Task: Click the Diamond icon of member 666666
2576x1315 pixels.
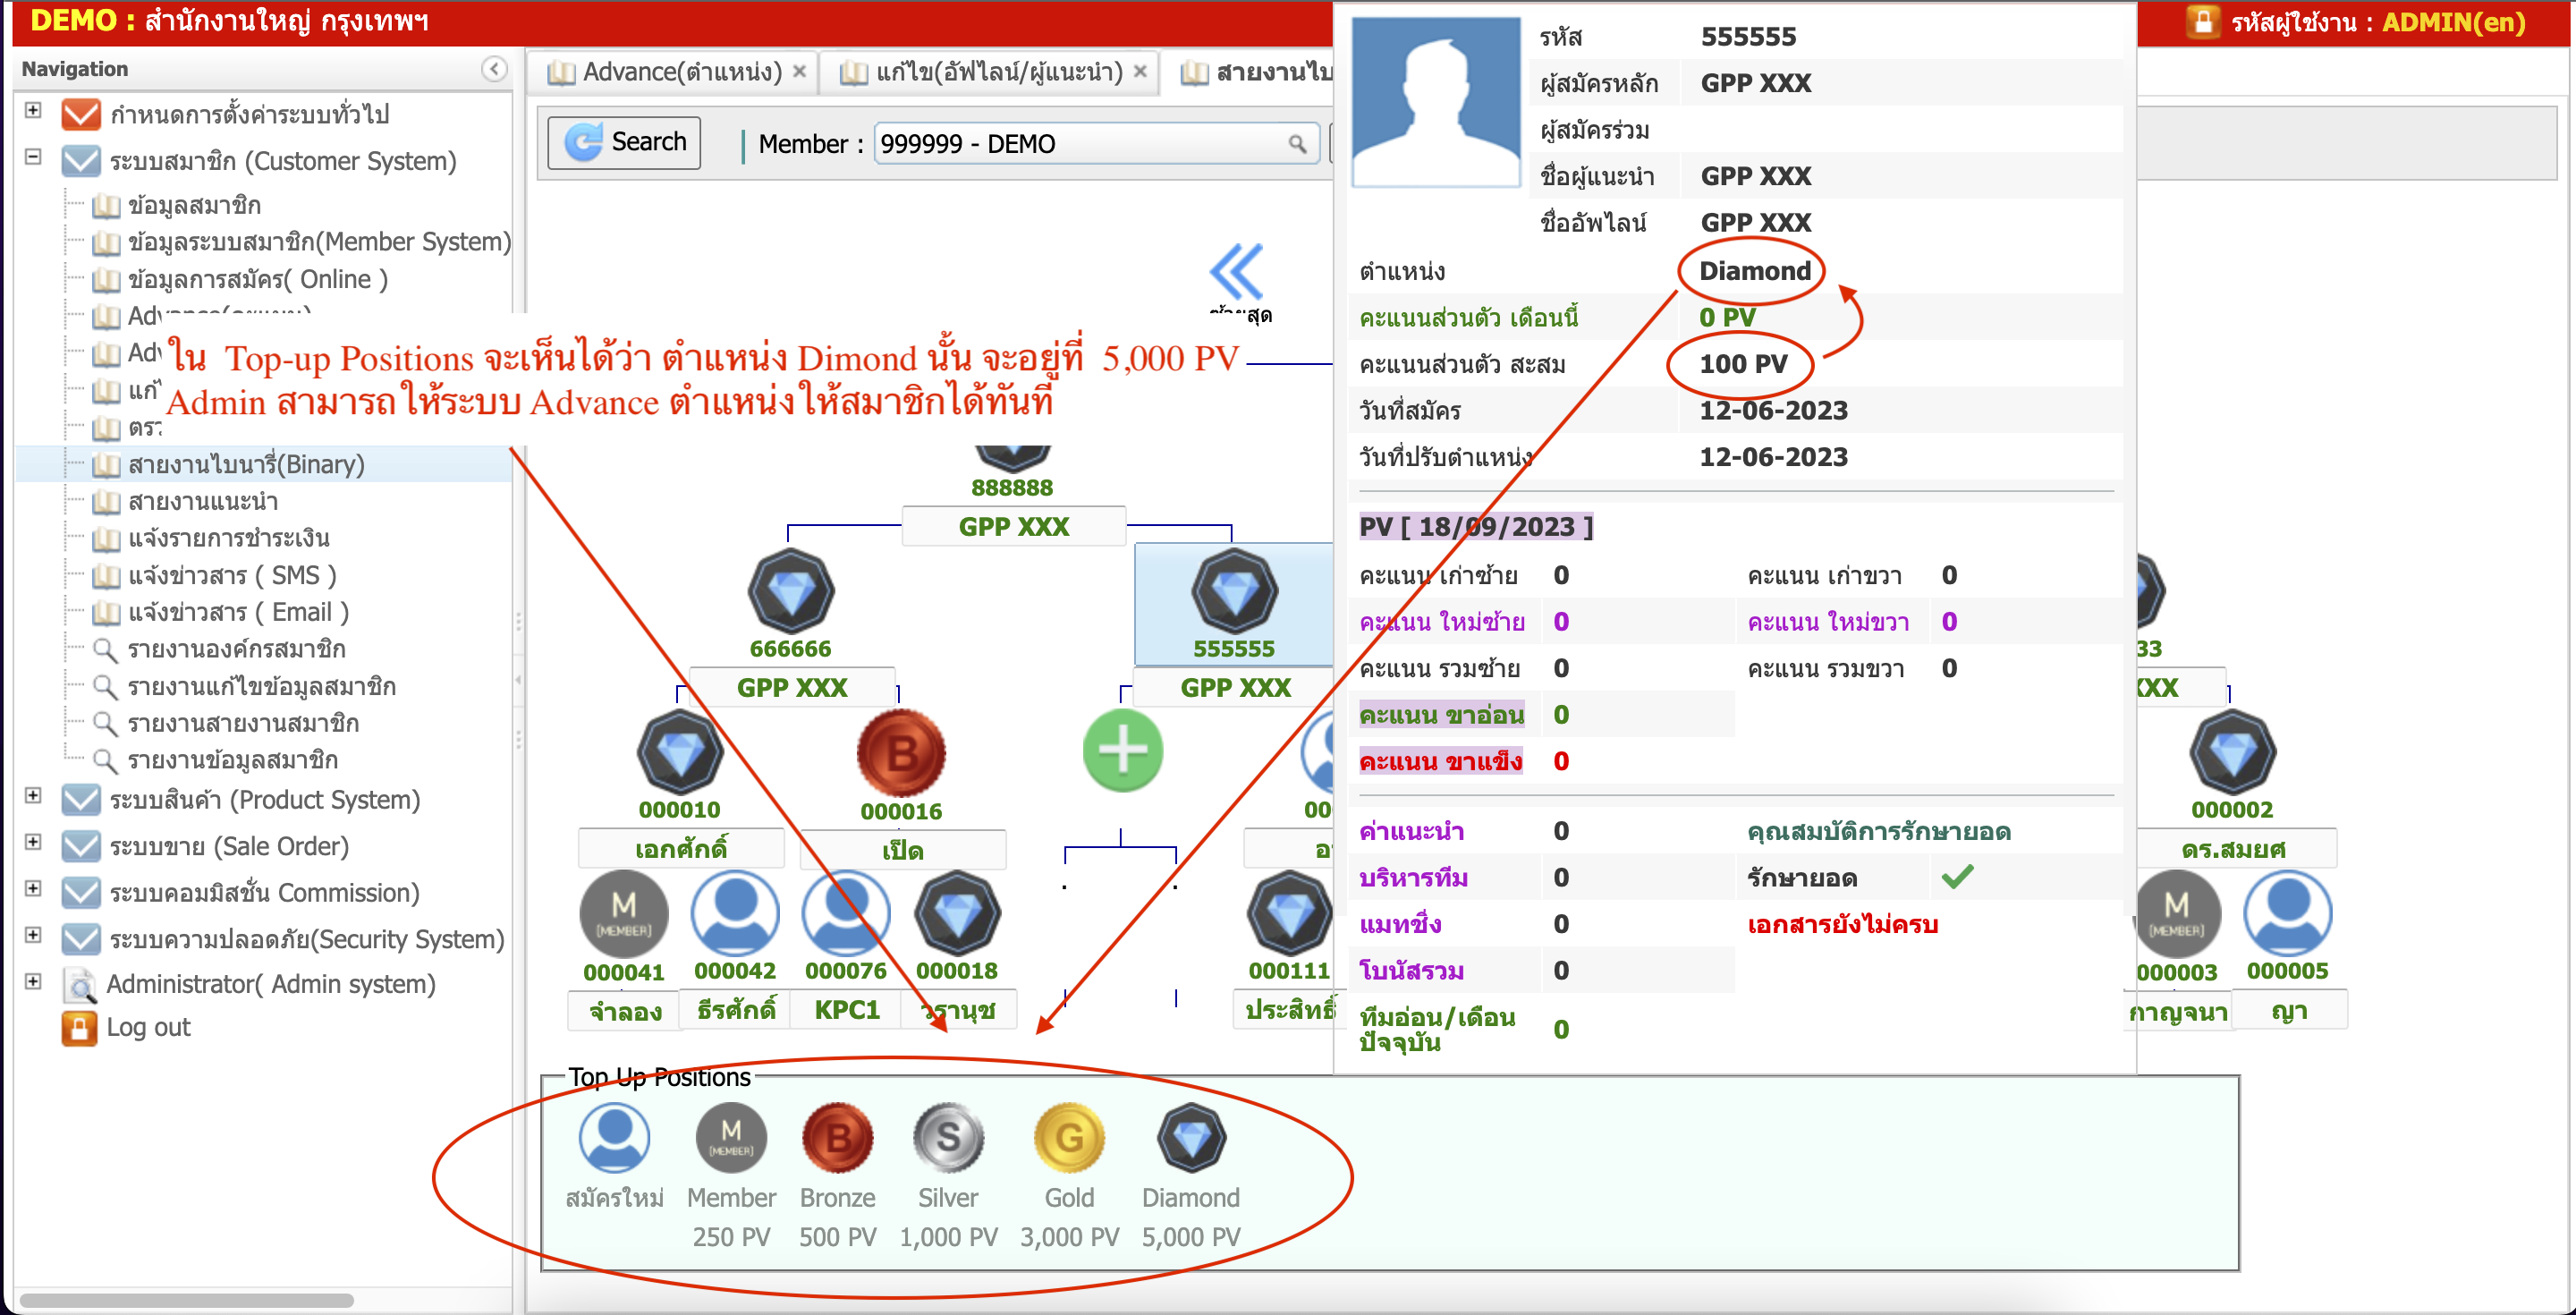Action: [790, 592]
